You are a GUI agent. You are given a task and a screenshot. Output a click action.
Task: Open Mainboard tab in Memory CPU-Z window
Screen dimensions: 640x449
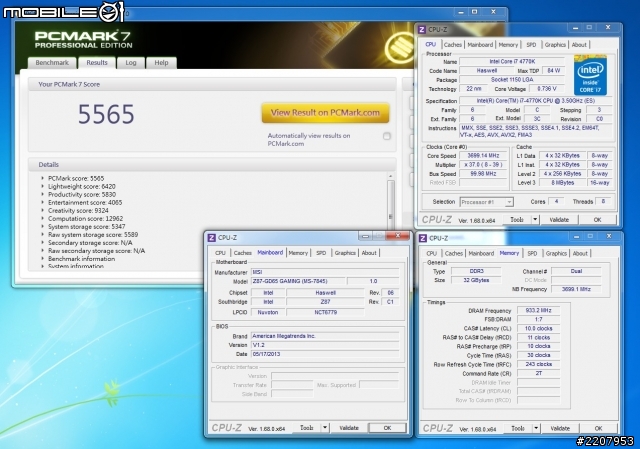coord(481,253)
